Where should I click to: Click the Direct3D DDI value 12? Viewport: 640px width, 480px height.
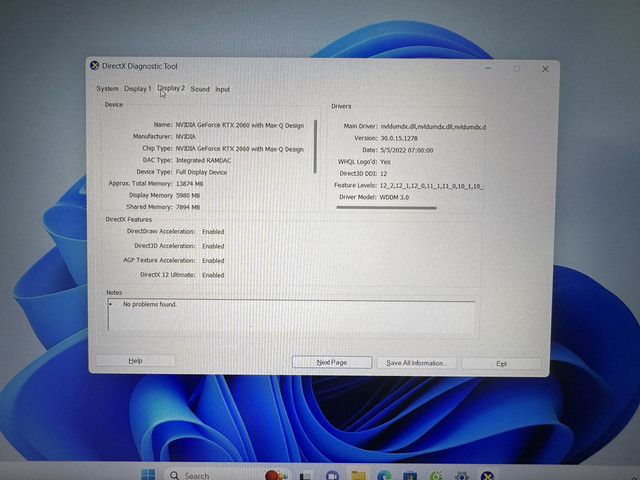383,174
